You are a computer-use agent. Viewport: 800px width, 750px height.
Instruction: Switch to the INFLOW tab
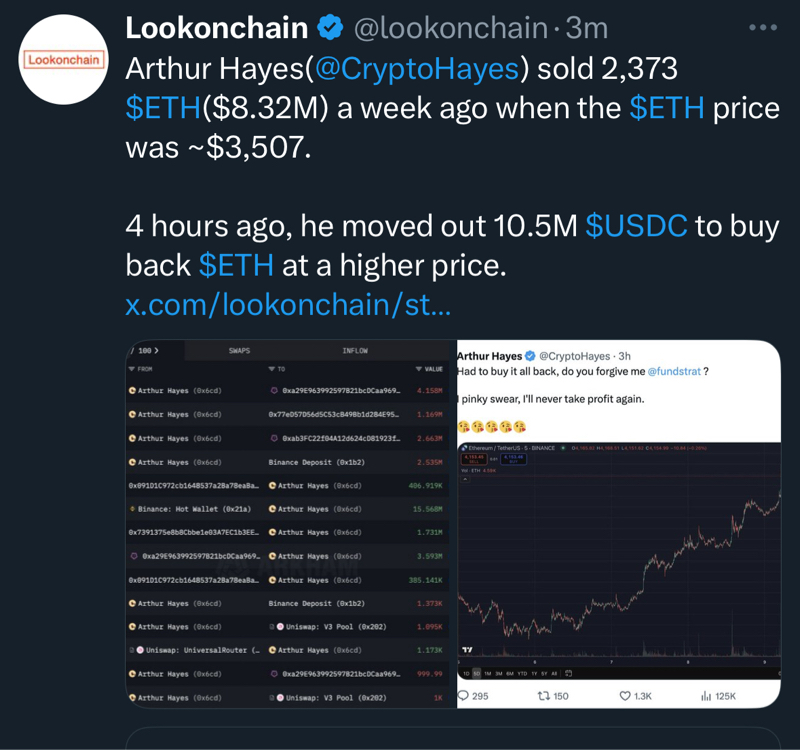tap(355, 351)
